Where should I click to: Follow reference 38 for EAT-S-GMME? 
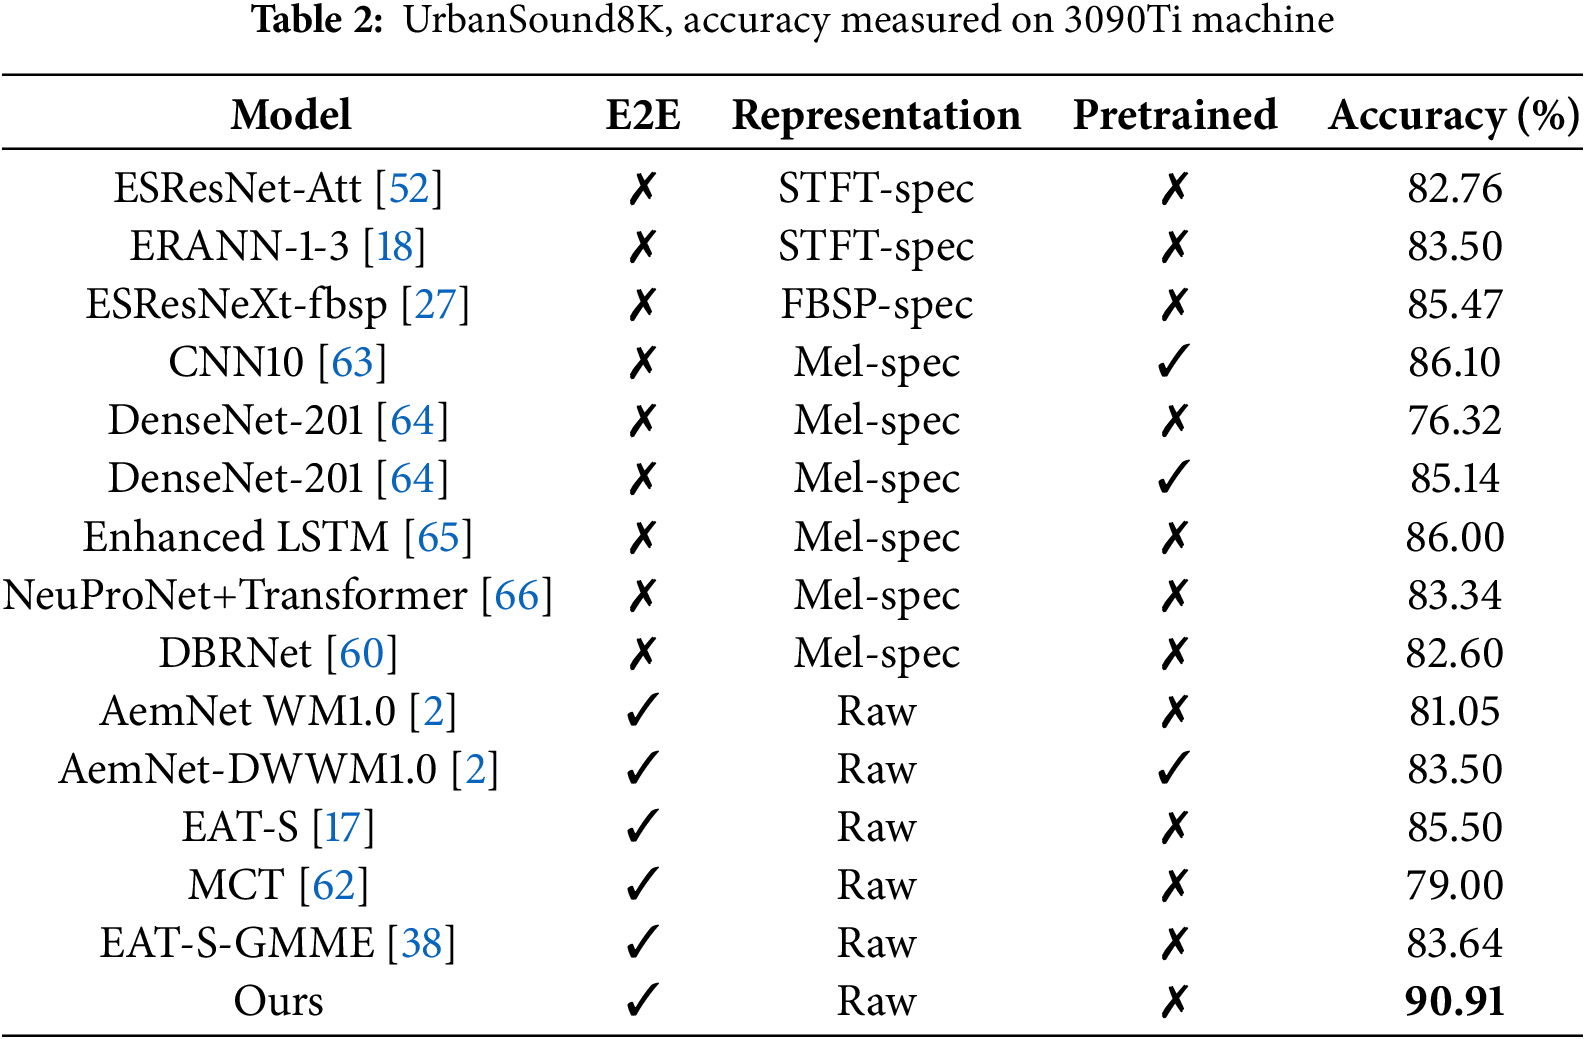click(421, 943)
